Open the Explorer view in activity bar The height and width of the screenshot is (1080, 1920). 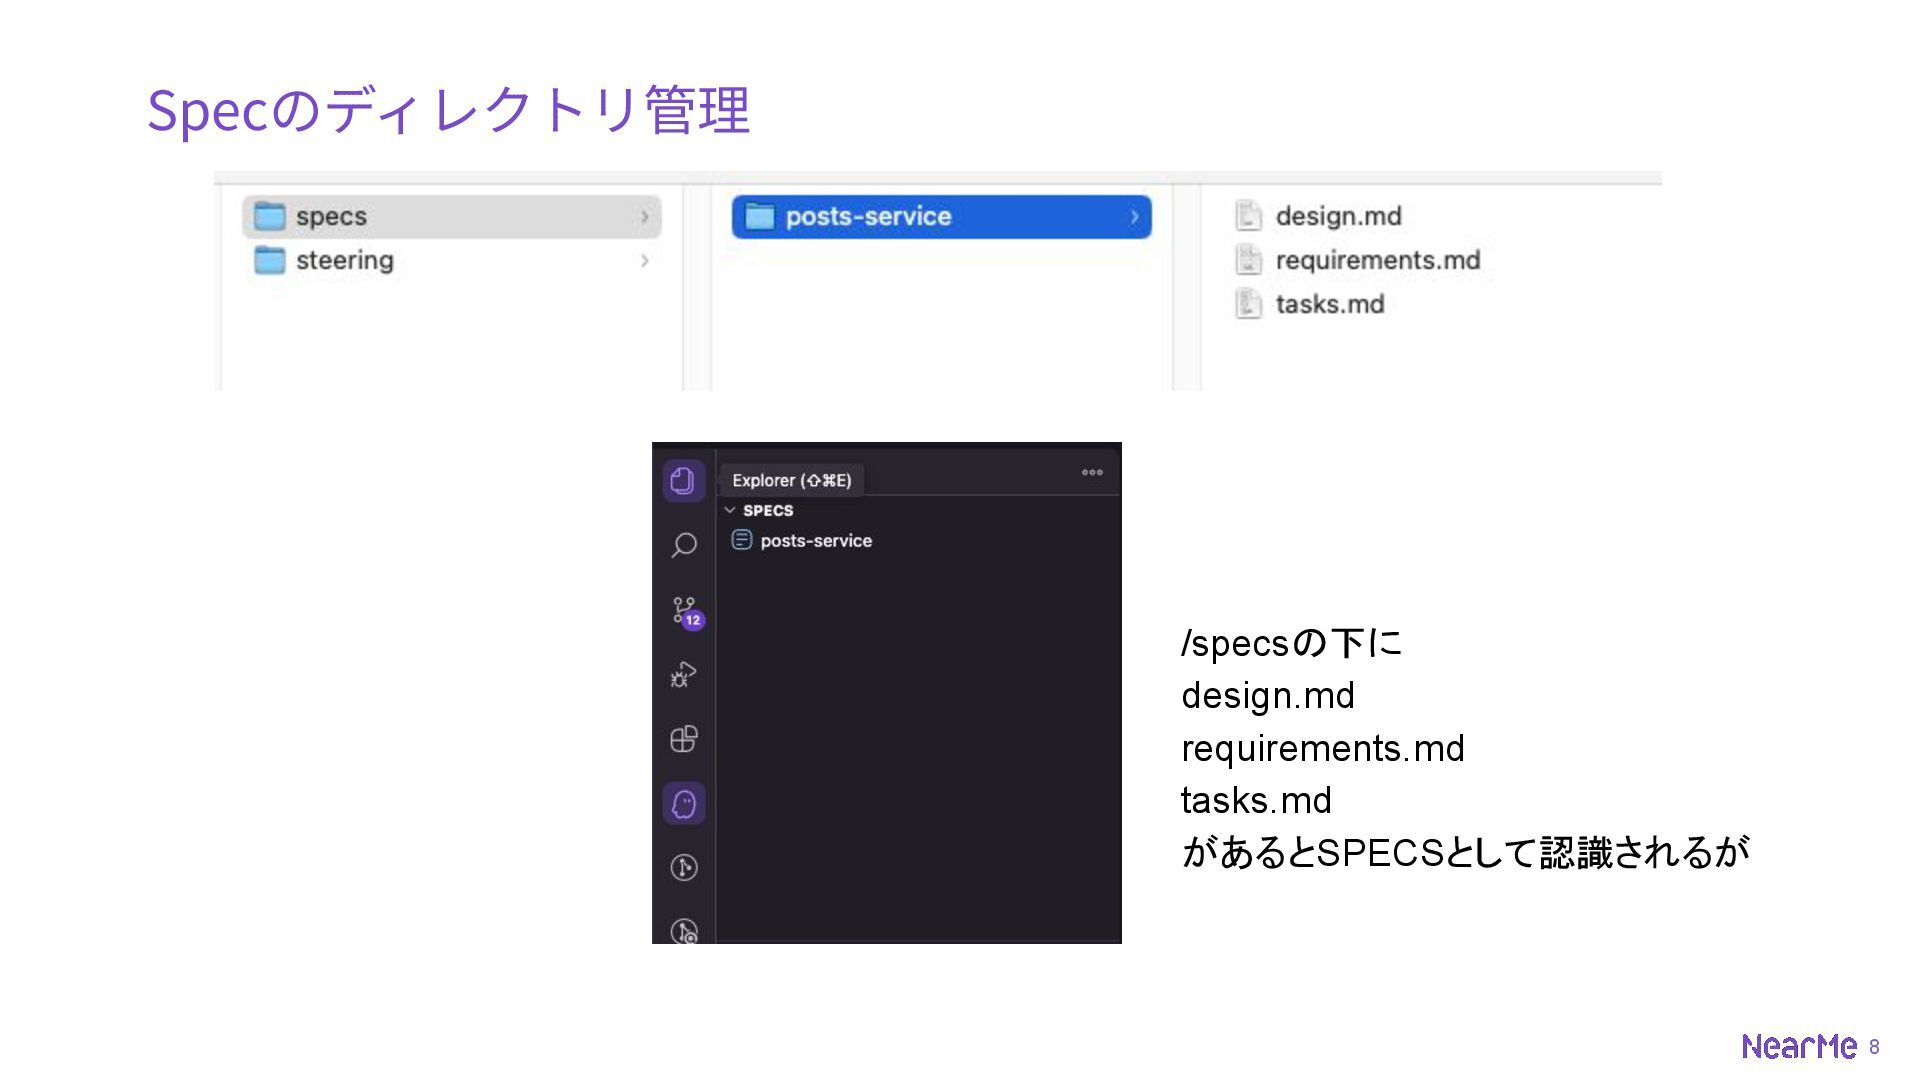click(684, 481)
